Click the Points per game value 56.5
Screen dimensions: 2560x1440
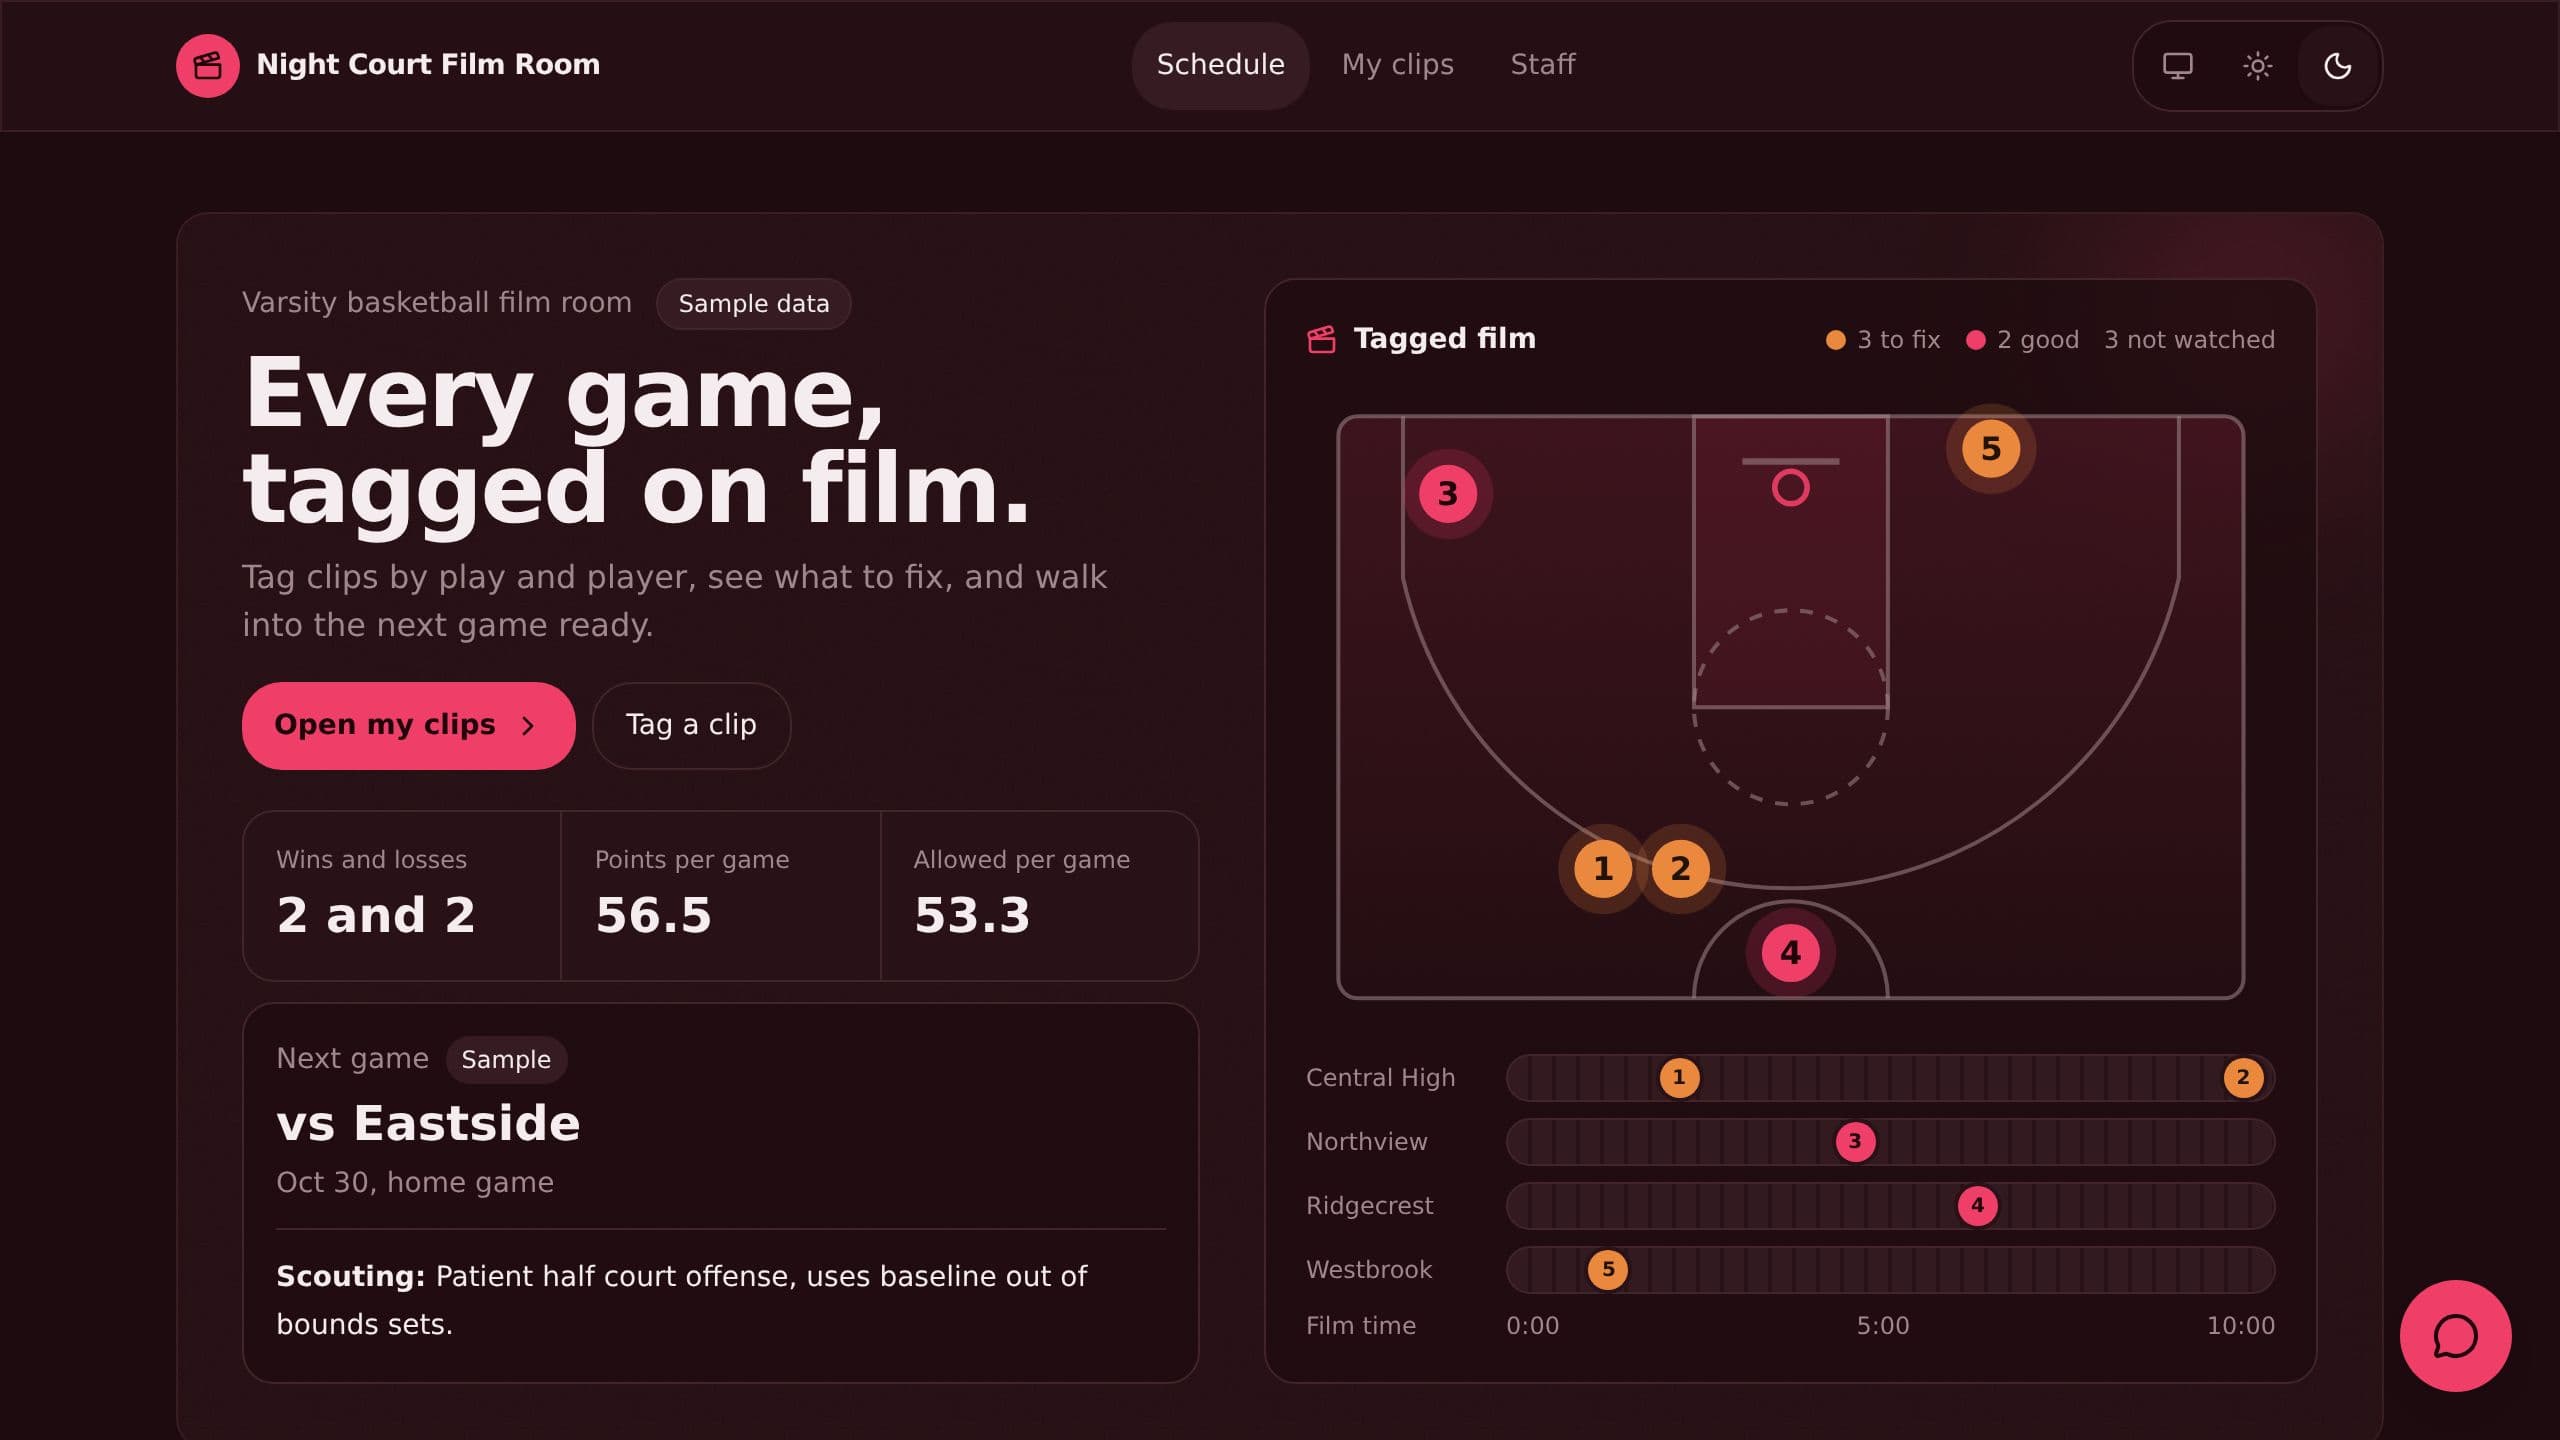tap(653, 915)
